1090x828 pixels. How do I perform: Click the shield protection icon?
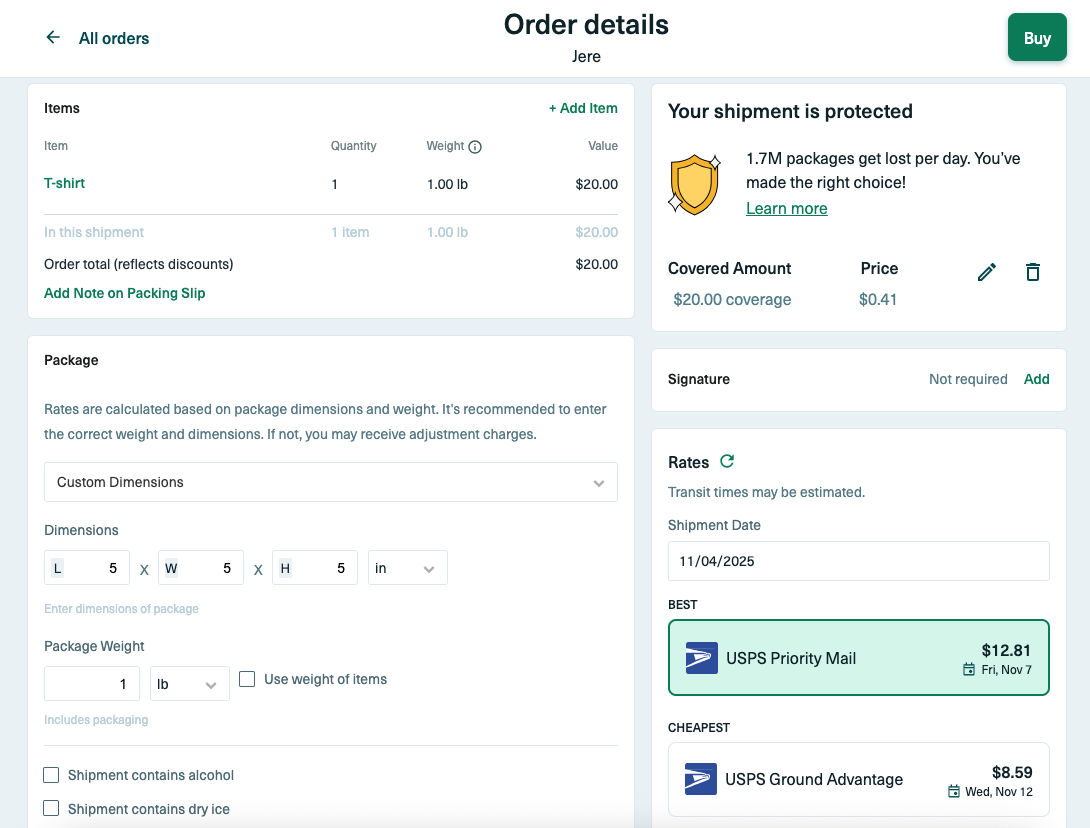tap(694, 184)
